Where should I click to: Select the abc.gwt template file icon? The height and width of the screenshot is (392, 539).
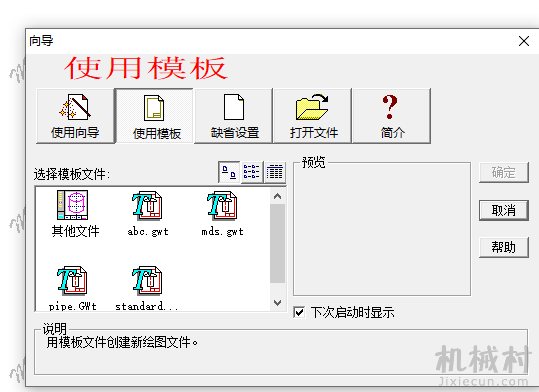tap(147, 206)
